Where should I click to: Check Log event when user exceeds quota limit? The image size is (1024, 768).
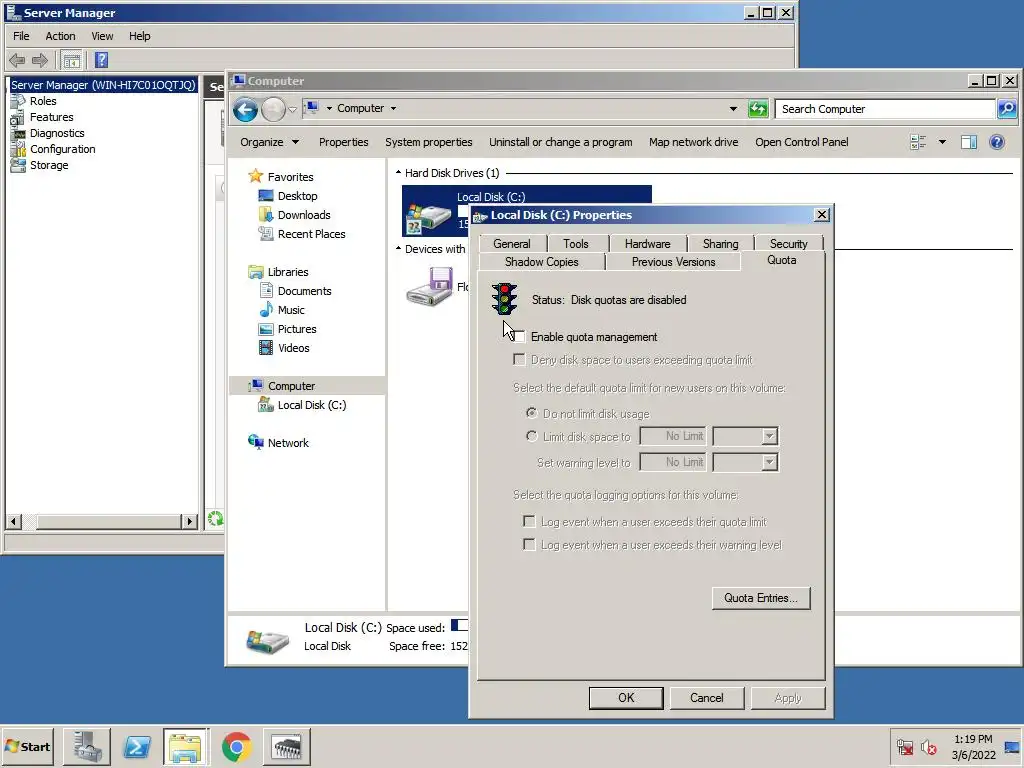pos(530,521)
